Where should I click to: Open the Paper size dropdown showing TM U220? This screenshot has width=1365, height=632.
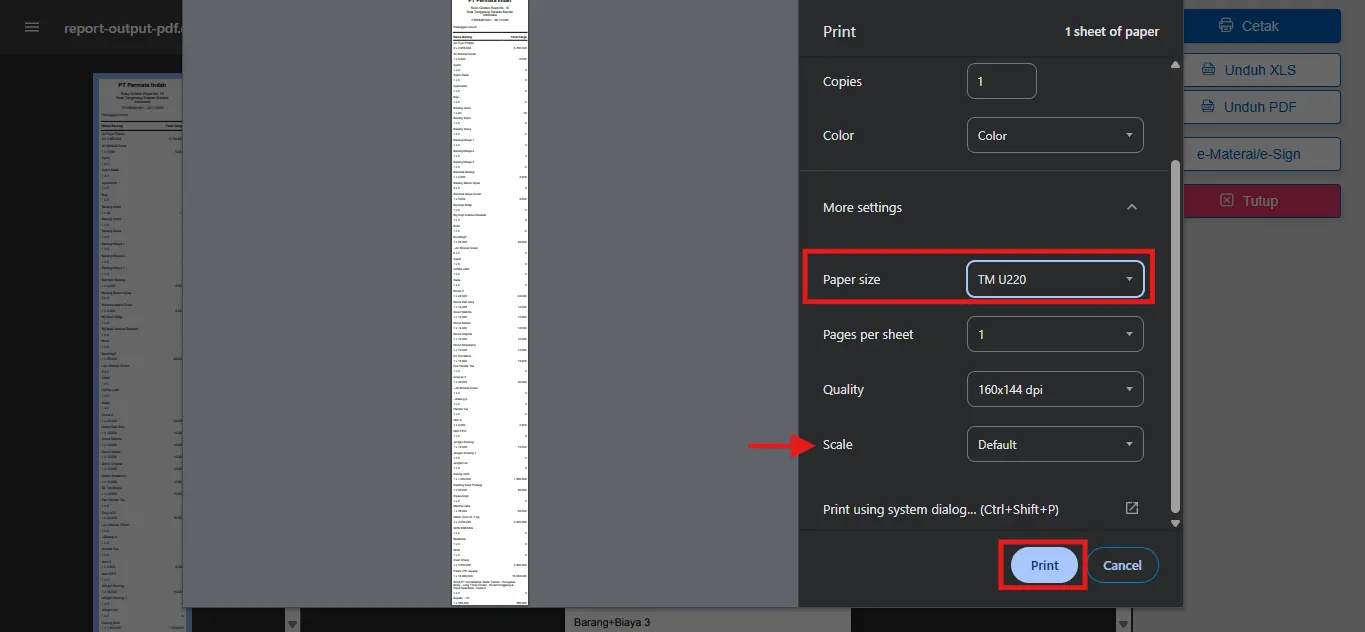click(x=1055, y=279)
